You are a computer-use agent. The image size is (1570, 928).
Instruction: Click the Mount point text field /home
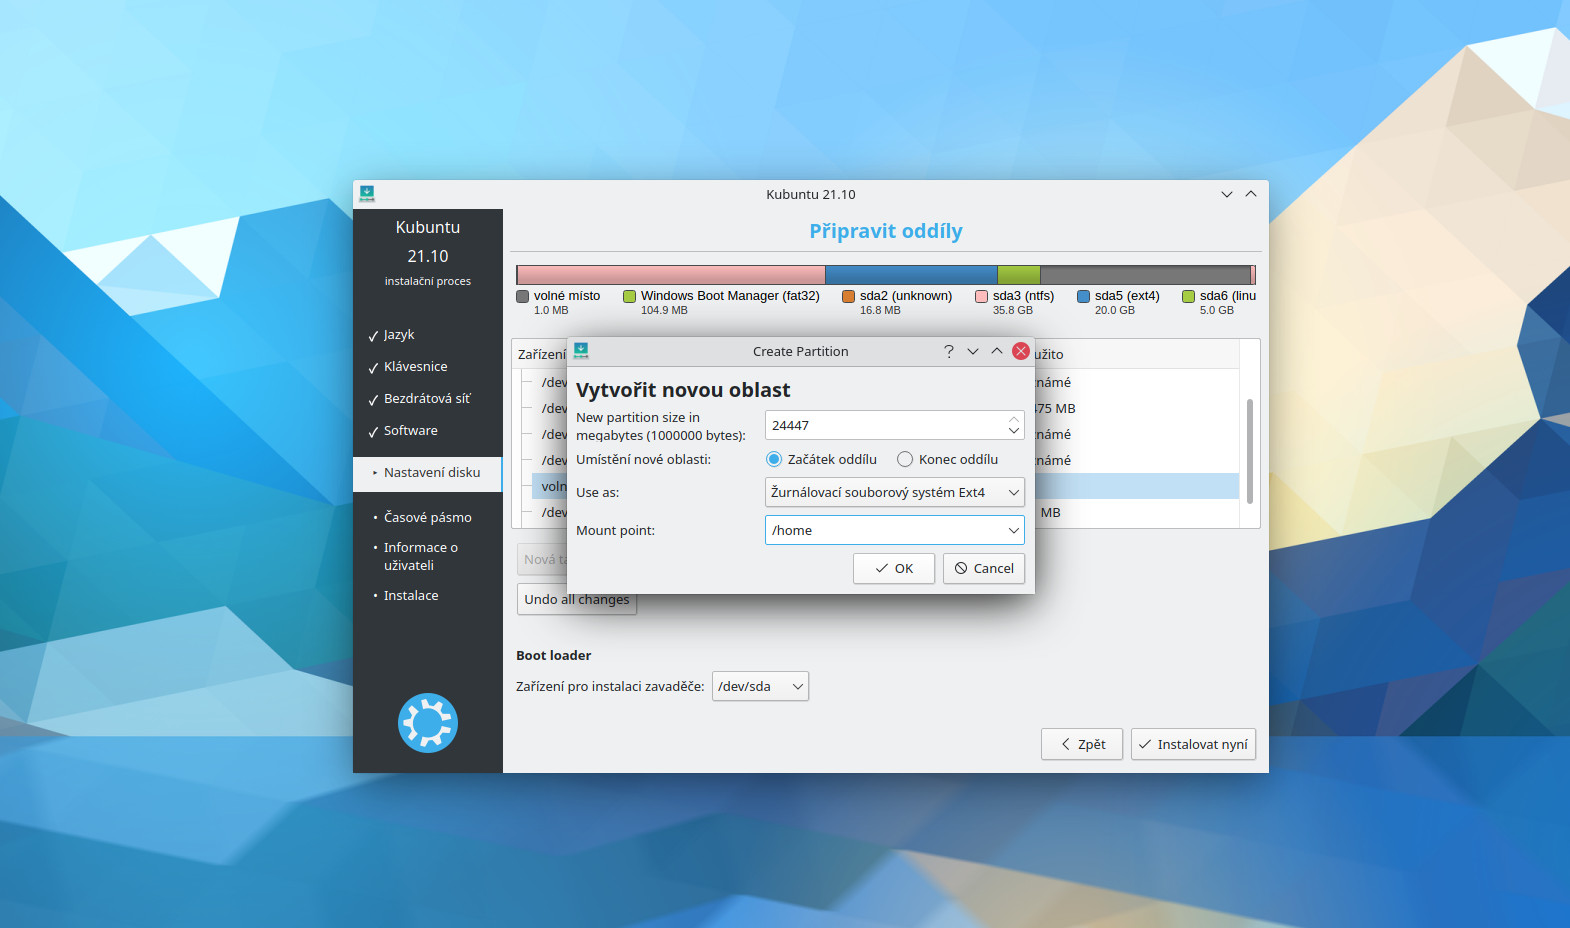[x=884, y=530]
